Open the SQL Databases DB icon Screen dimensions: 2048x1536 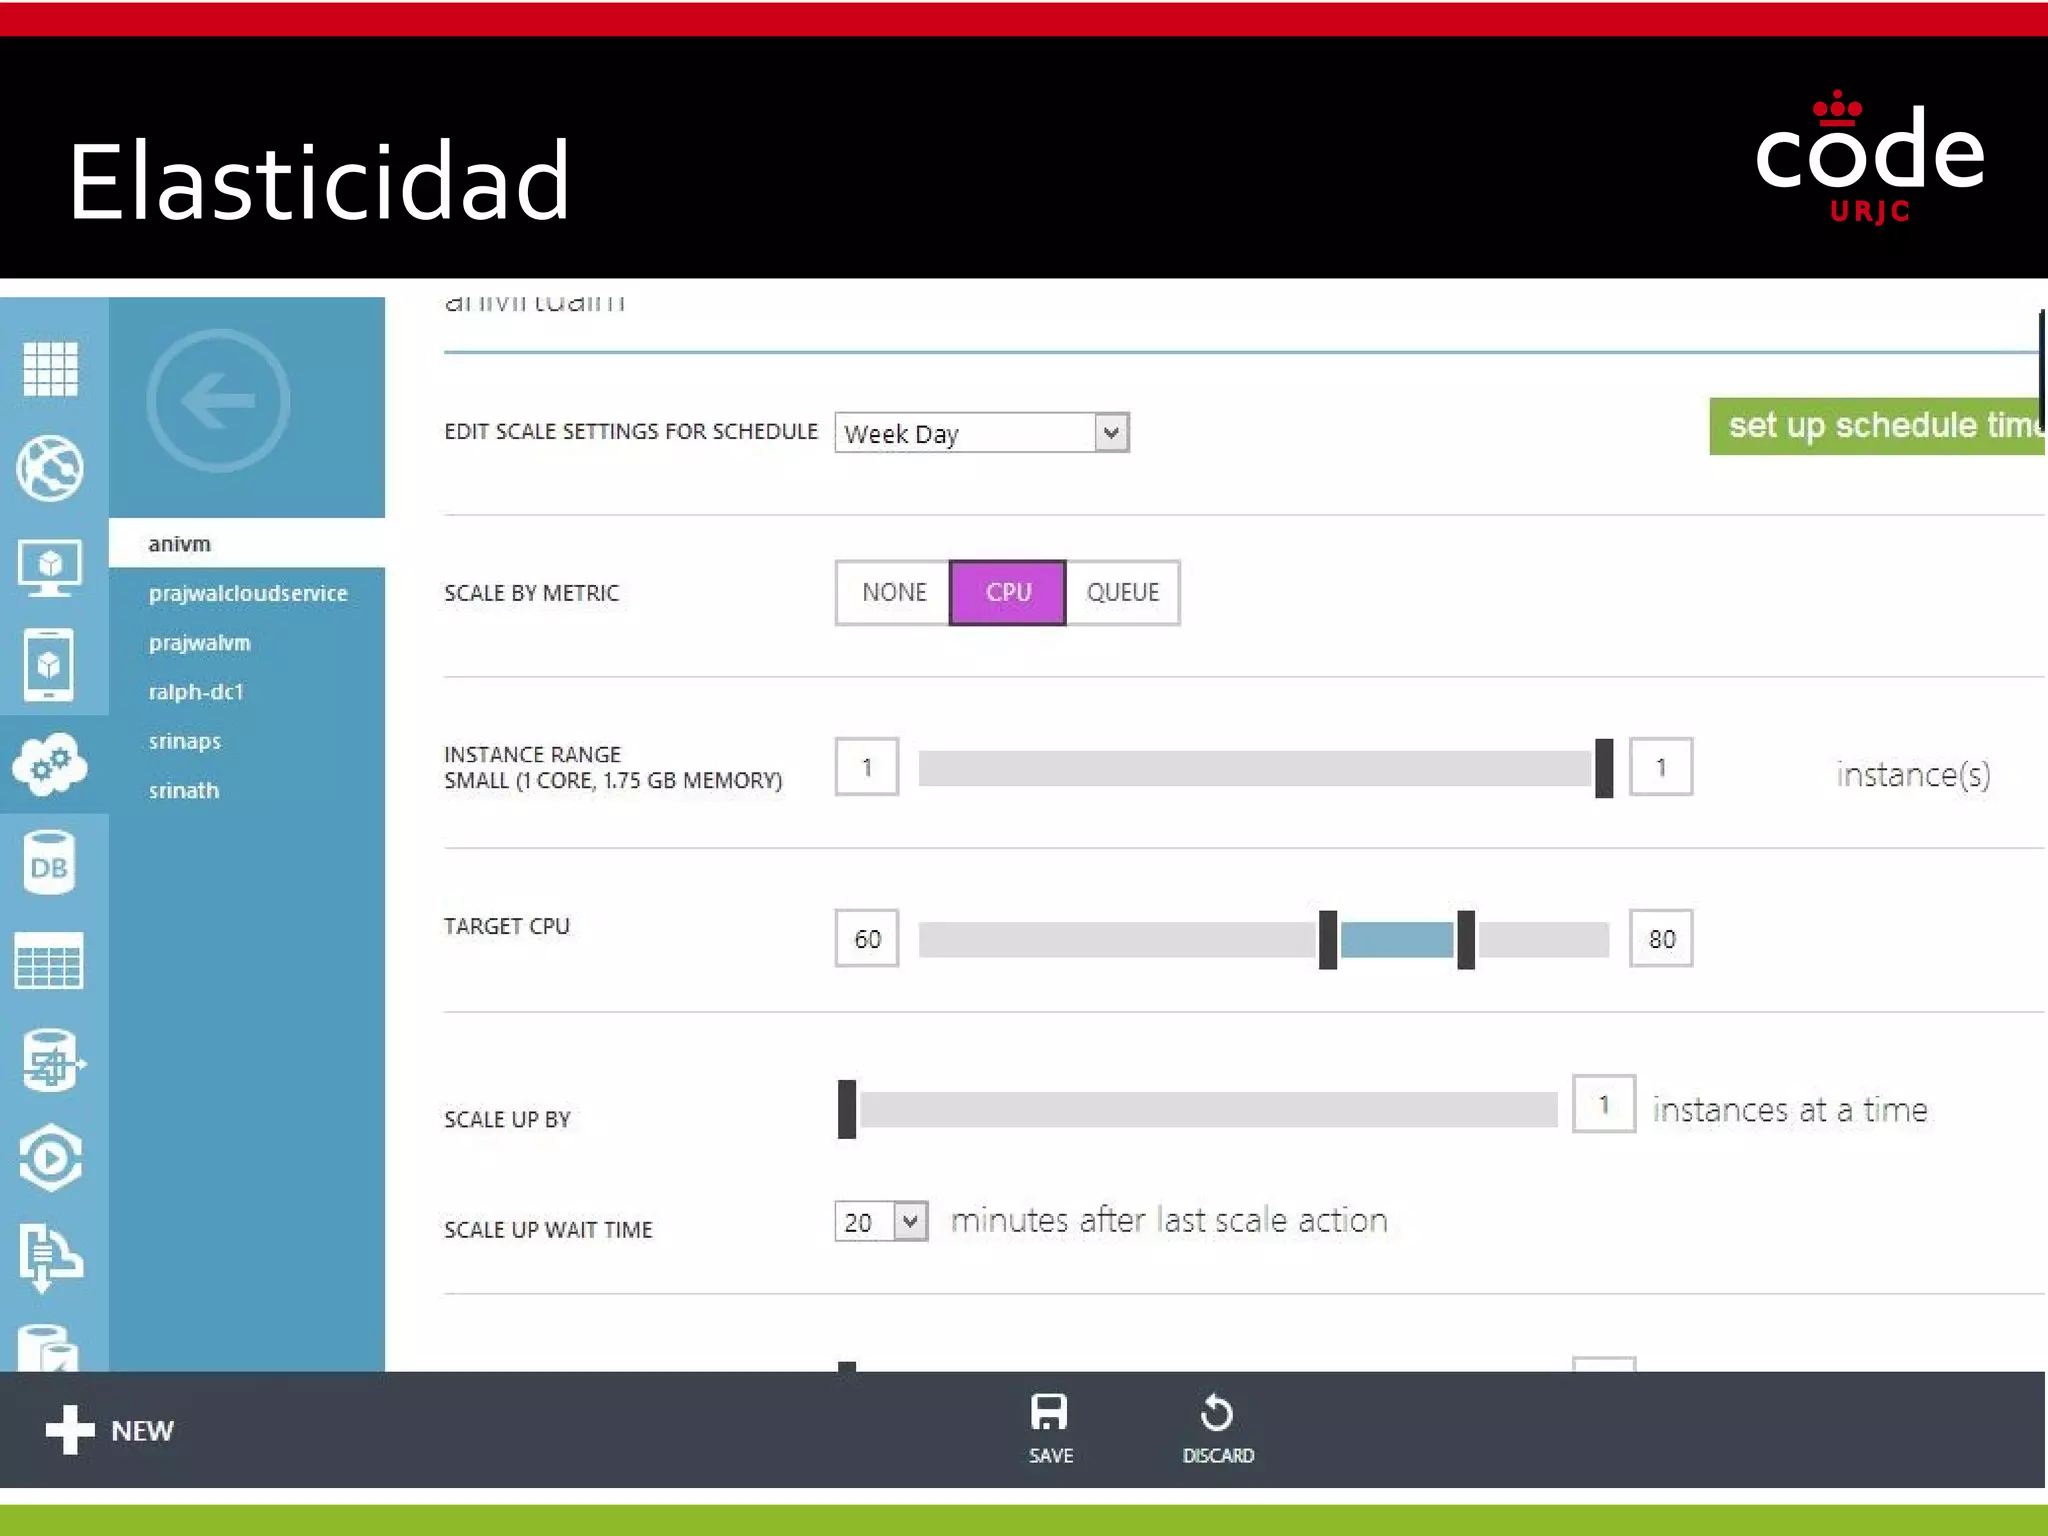[49, 862]
